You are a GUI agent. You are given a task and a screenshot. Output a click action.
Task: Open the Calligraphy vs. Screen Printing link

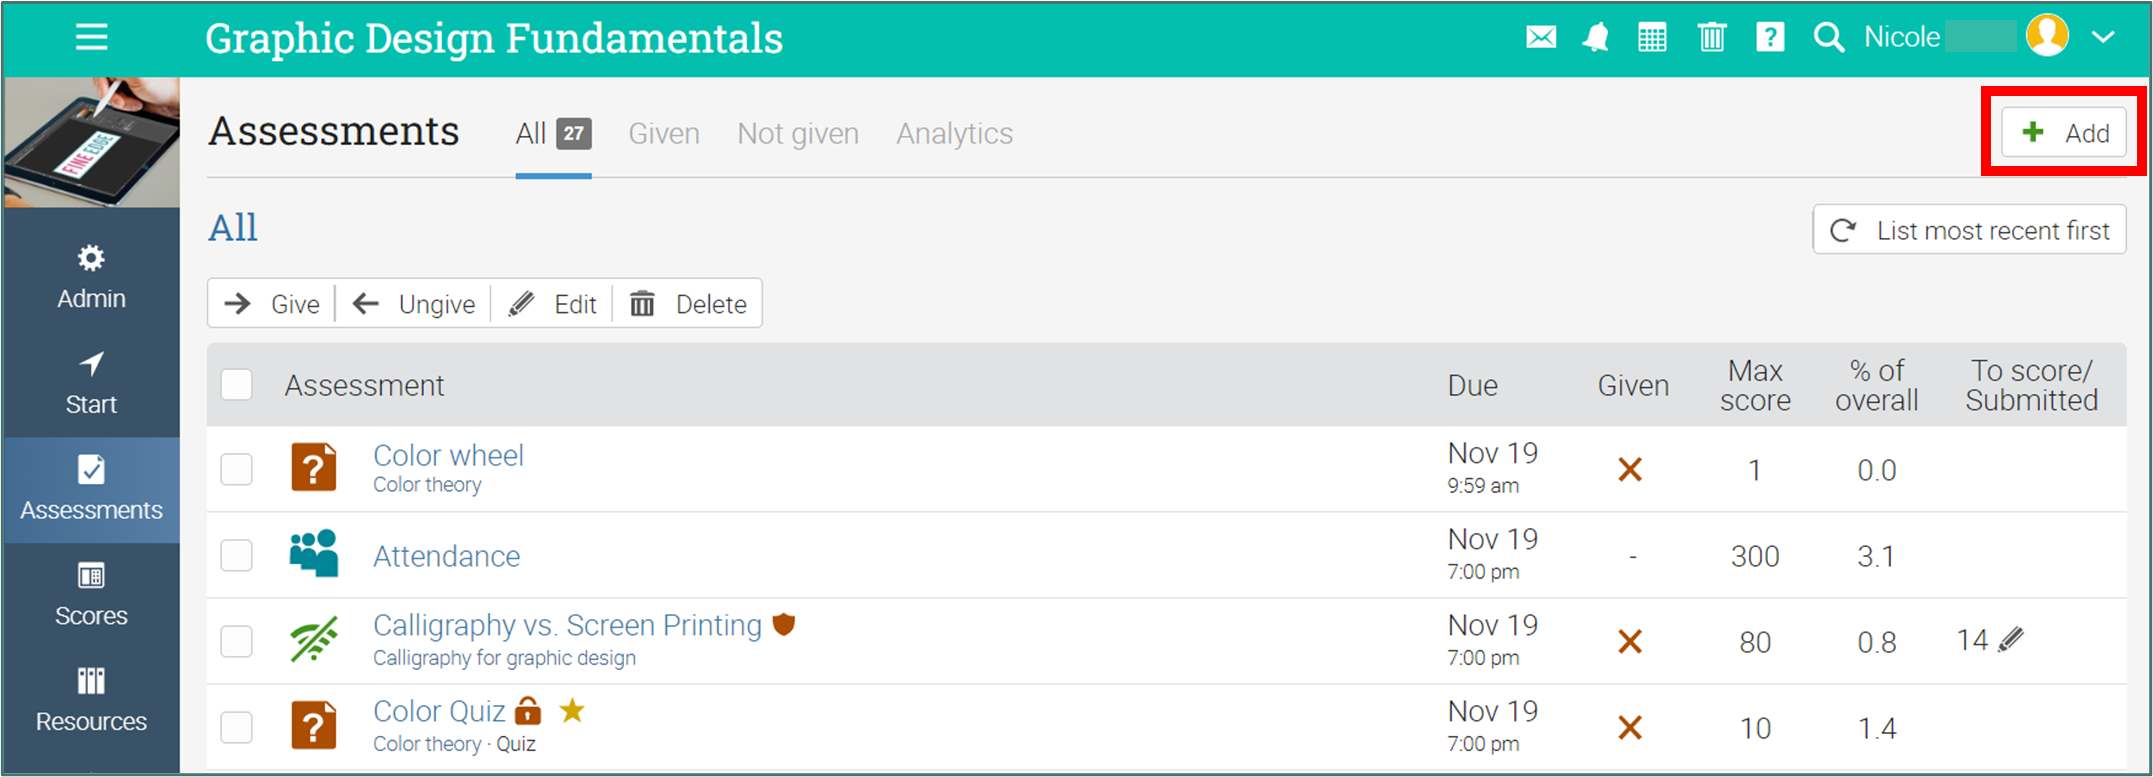567,625
